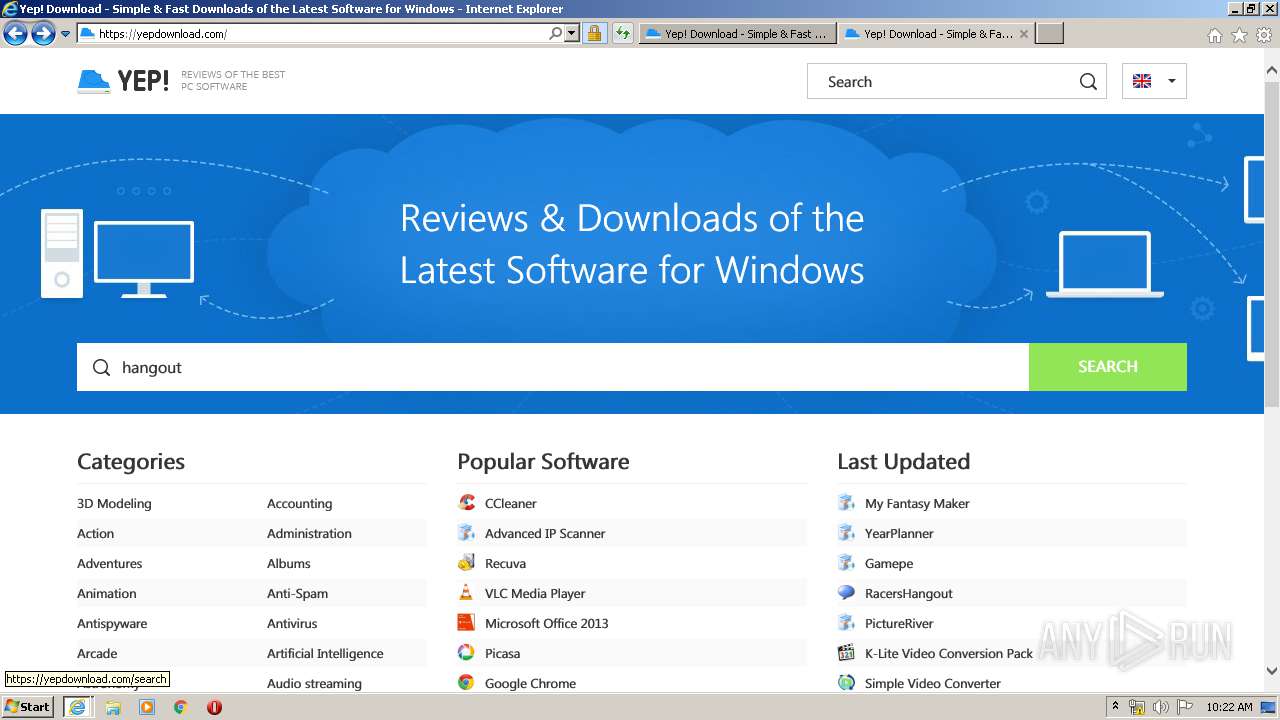The width and height of the screenshot is (1280, 720).
Task: Click the green SEARCH button
Action: pyautogui.click(x=1108, y=367)
